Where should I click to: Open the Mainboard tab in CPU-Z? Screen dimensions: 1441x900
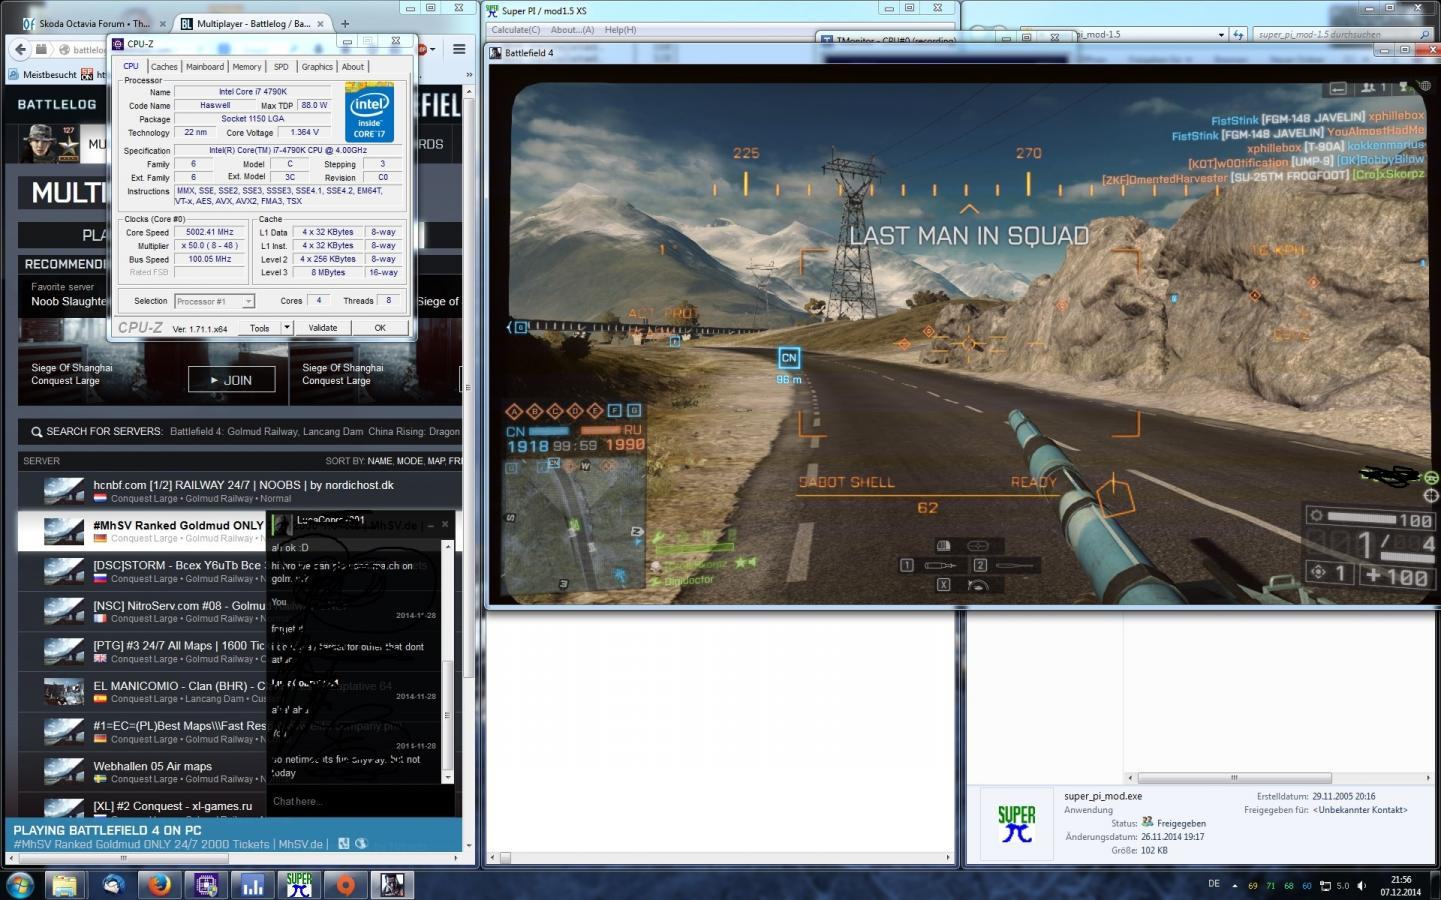tap(205, 67)
